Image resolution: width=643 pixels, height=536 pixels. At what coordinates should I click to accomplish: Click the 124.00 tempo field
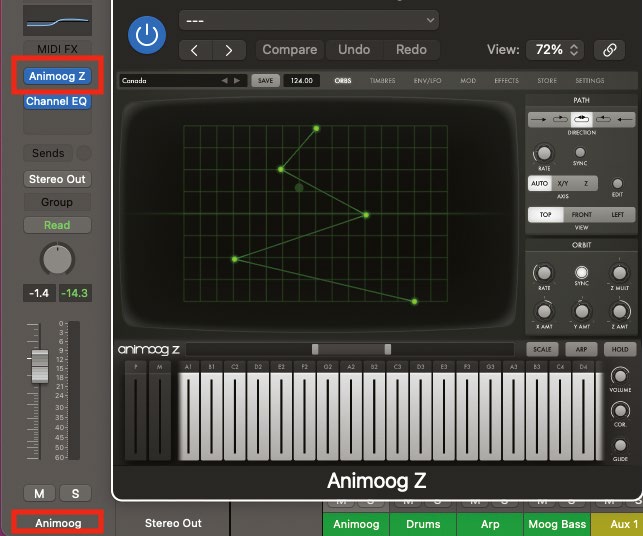click(301, 81)
